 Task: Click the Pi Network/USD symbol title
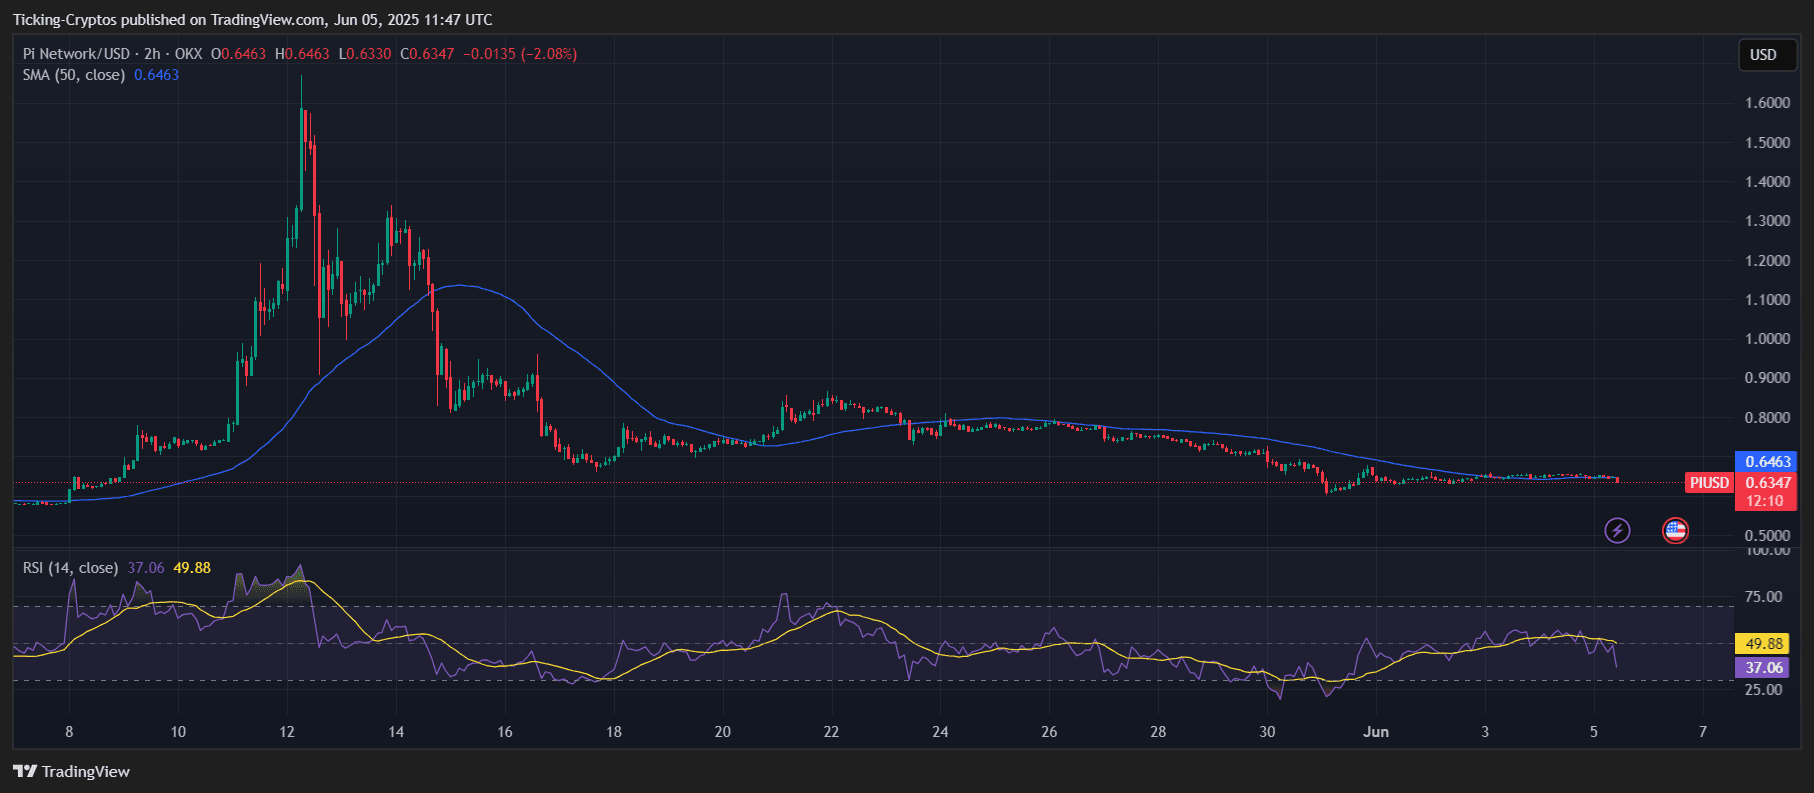pos(76,54)
